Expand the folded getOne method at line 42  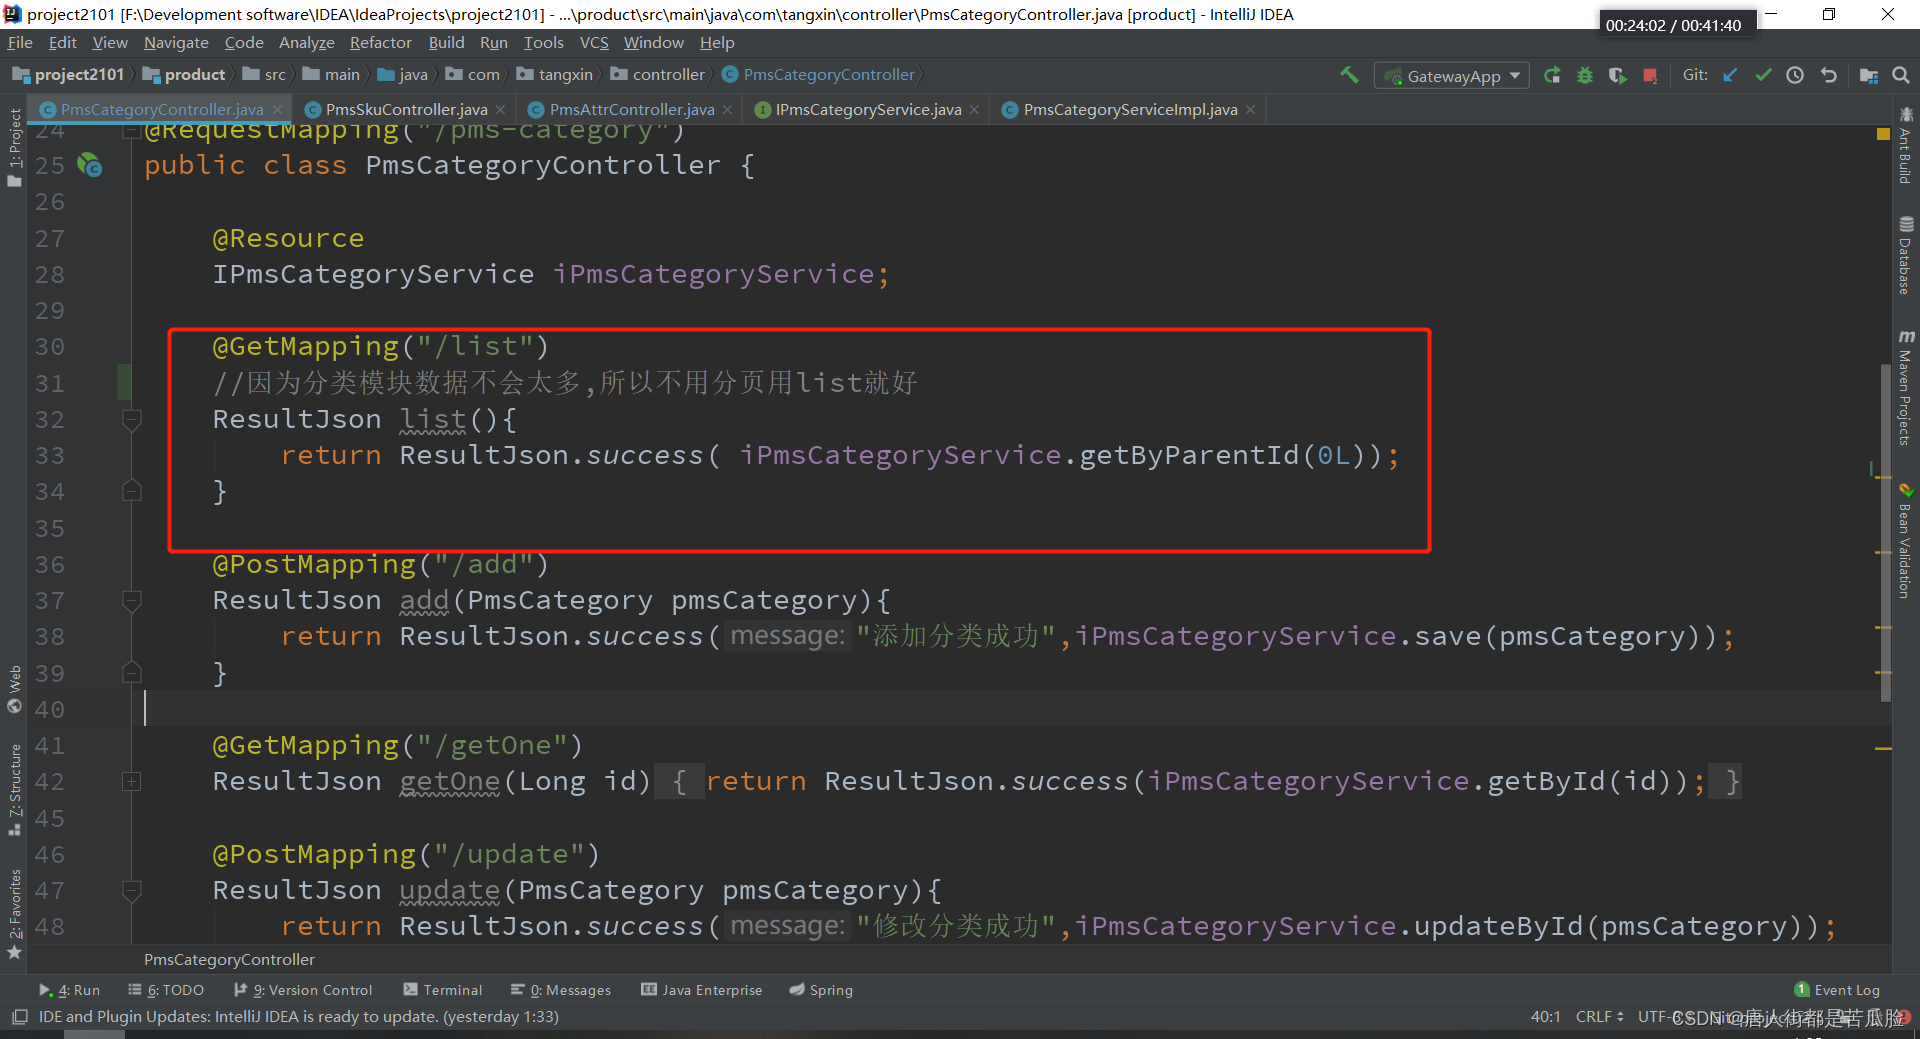pyautogui.click(x=131, y=781)
